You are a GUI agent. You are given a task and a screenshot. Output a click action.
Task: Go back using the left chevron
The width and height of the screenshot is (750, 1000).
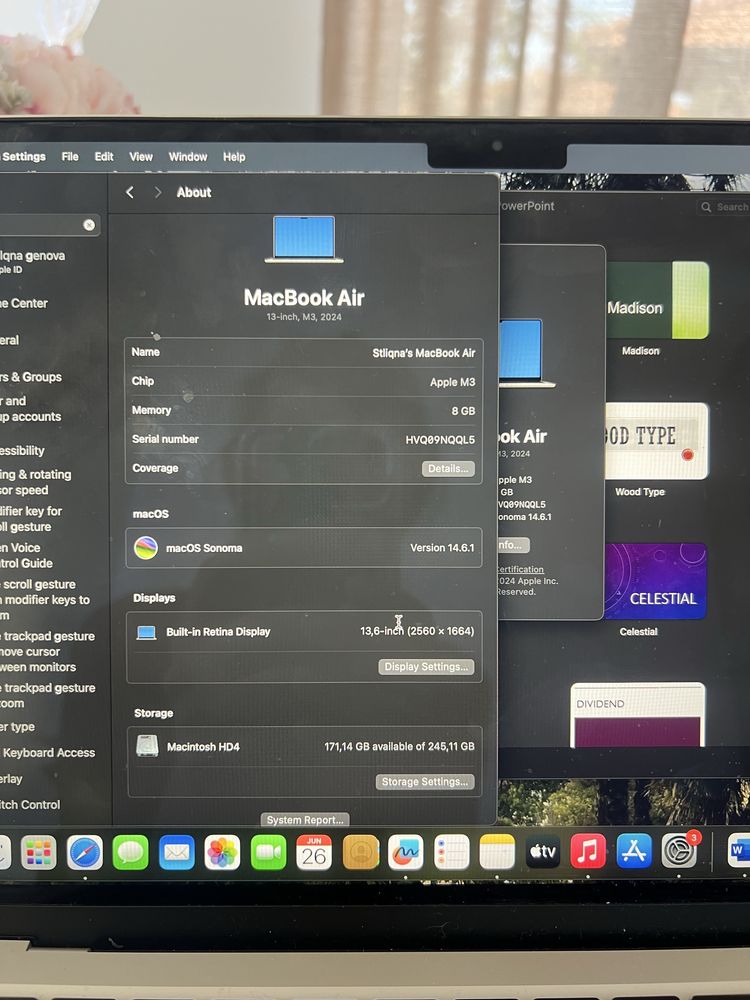click(x=130, y=192)
